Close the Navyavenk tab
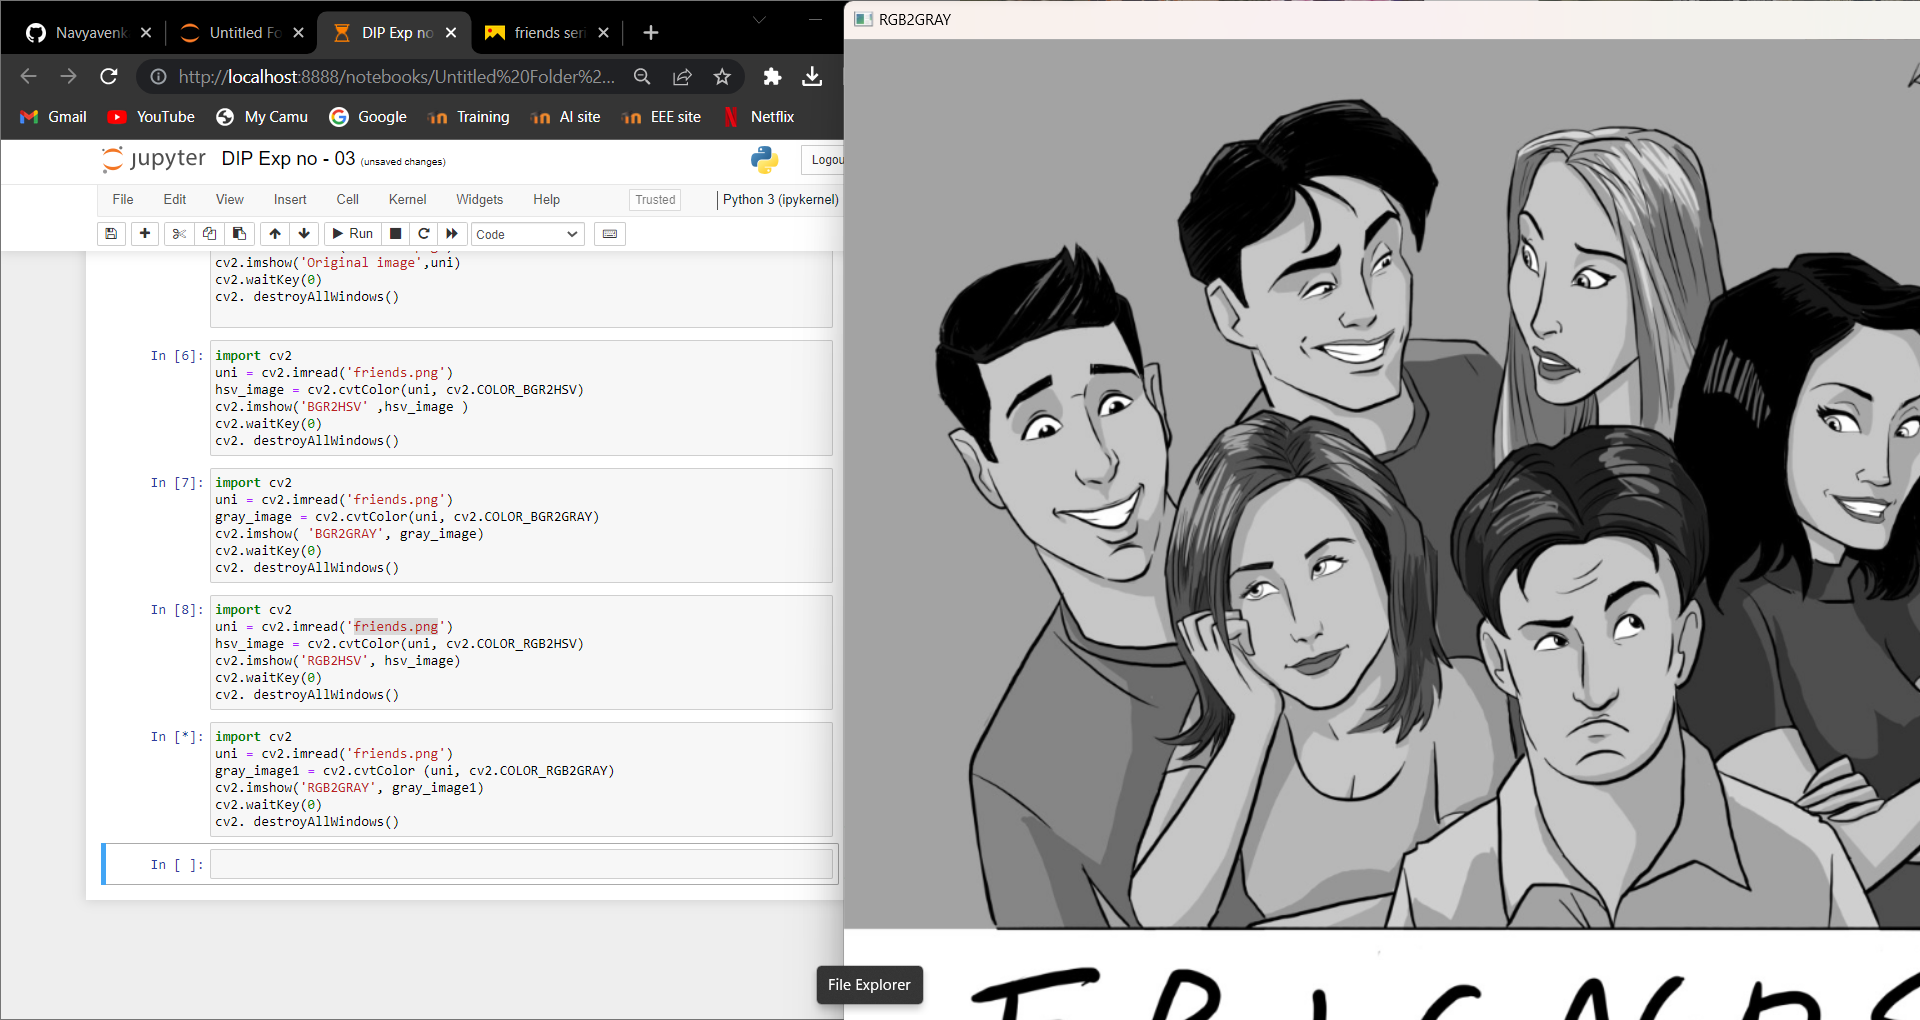The height and width of the screenshot is (1020, 1920). pos(146,33)
